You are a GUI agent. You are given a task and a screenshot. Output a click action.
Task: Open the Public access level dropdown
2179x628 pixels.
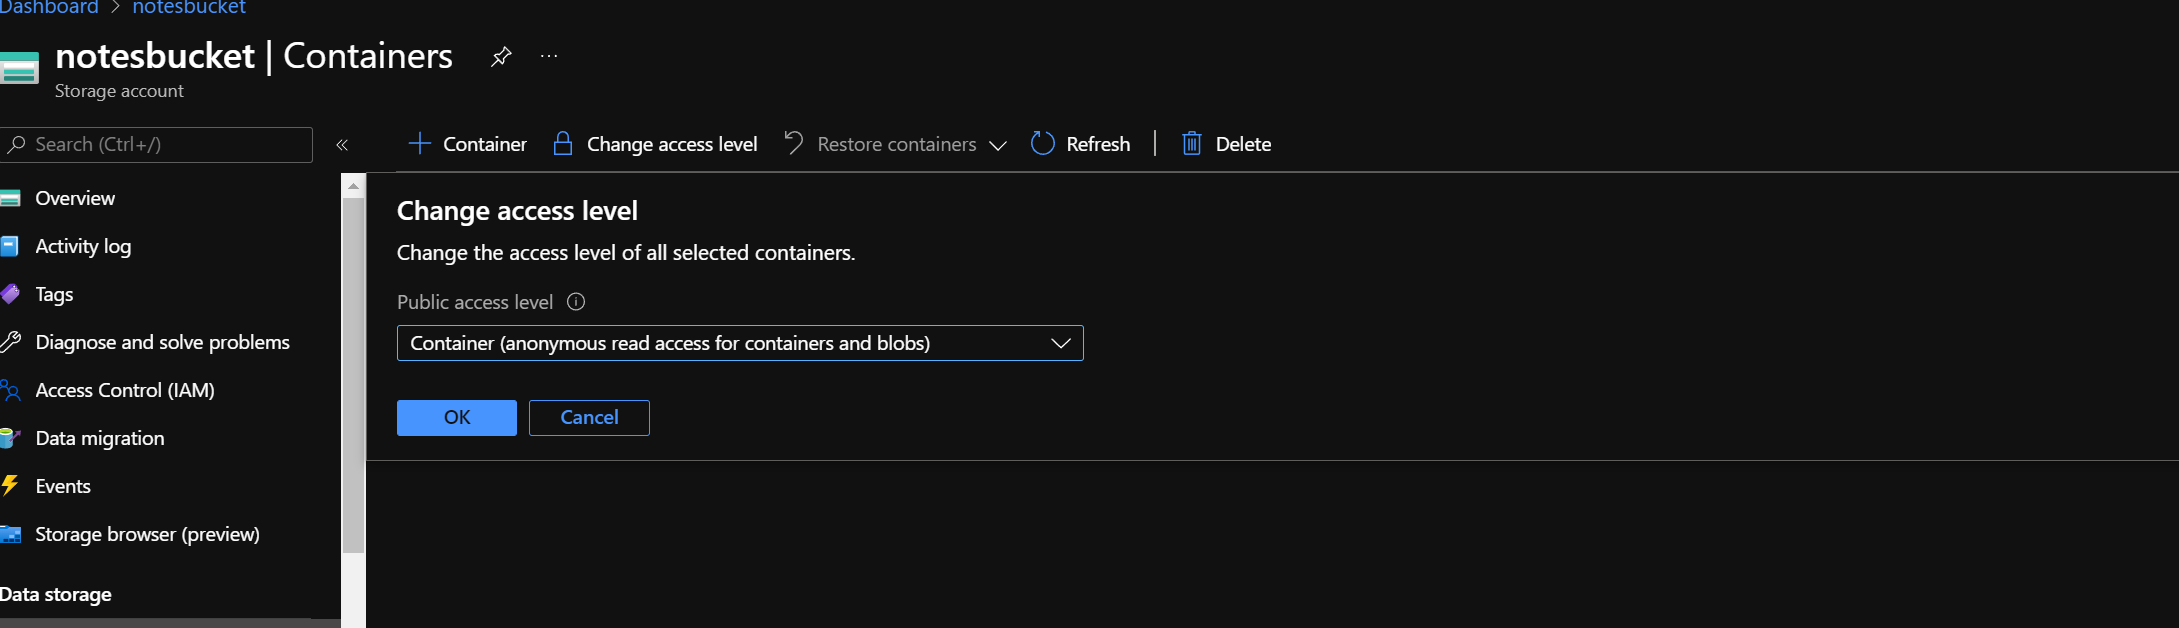coord(740,343)
